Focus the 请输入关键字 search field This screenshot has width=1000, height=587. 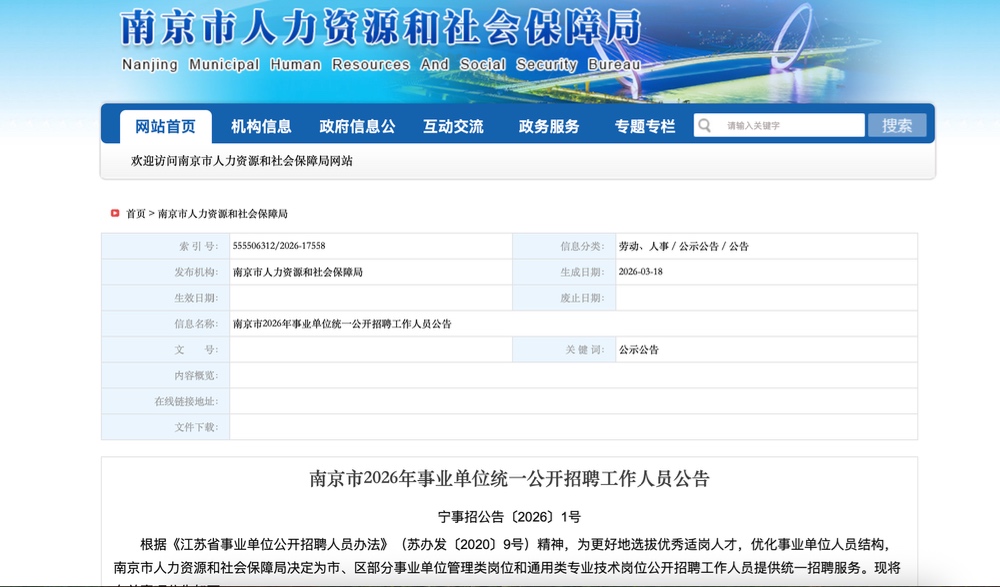(790, 126)
